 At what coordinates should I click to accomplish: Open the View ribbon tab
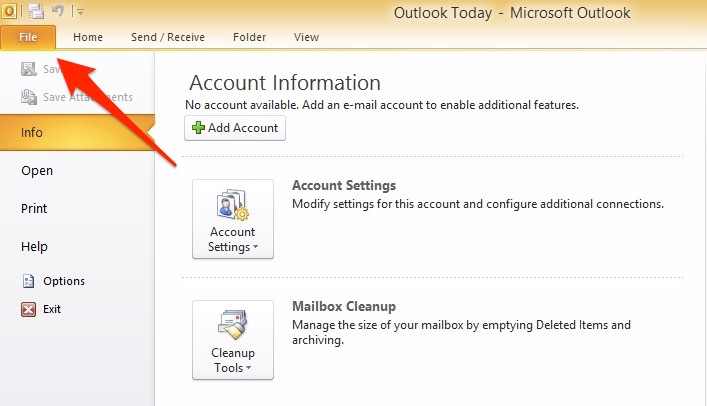click(306, 37)
